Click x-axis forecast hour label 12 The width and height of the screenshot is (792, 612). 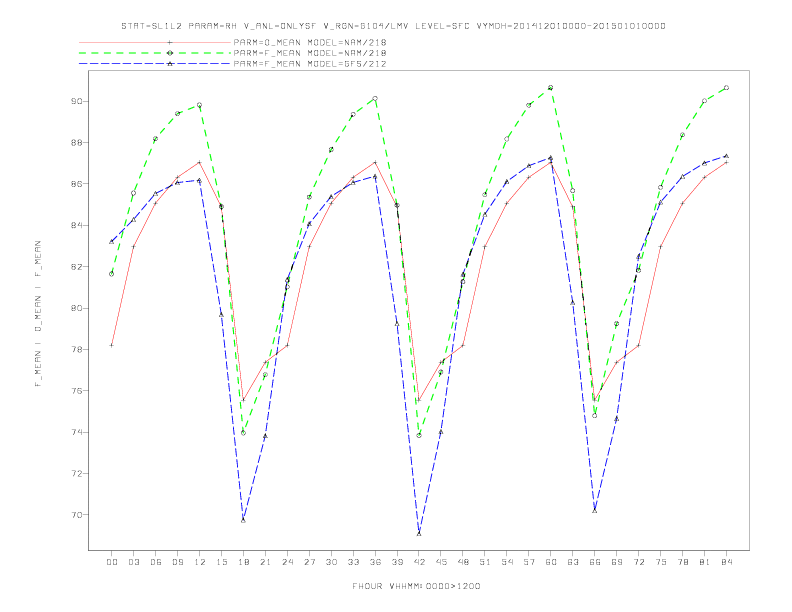200,562
